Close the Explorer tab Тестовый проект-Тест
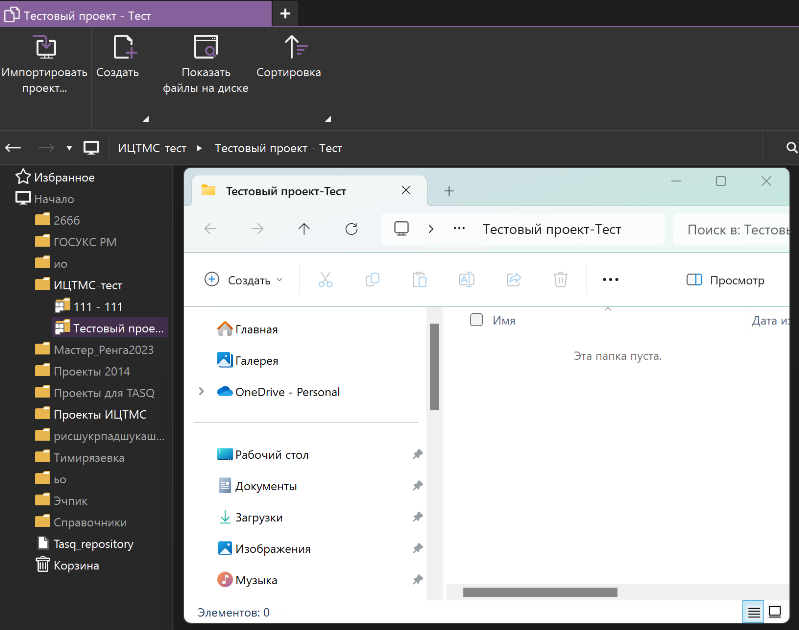 [x=406, y=190]
